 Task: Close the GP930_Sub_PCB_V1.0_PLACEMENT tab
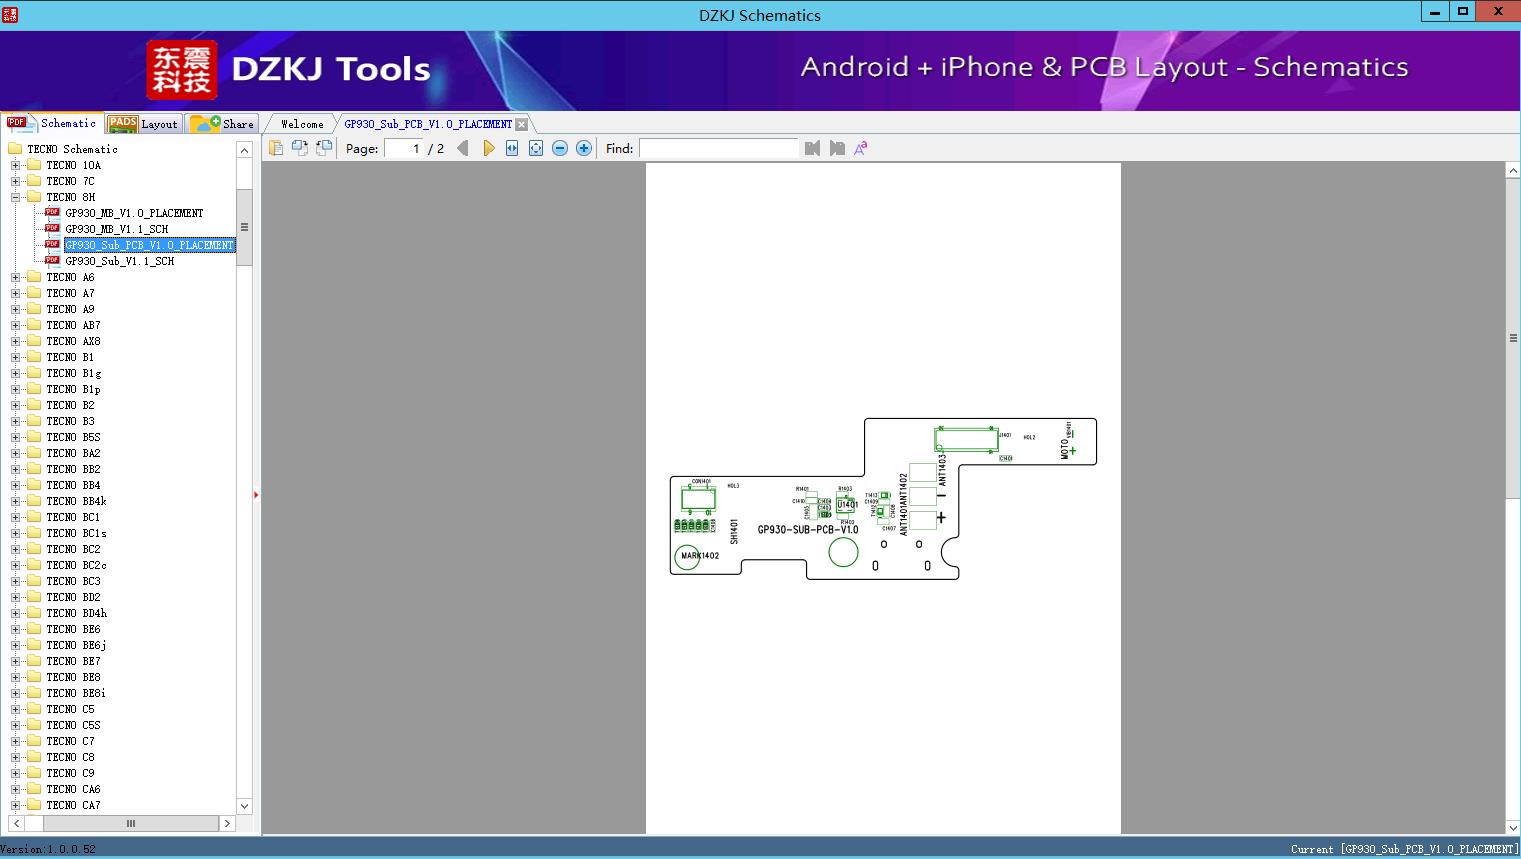pos(521,124)
